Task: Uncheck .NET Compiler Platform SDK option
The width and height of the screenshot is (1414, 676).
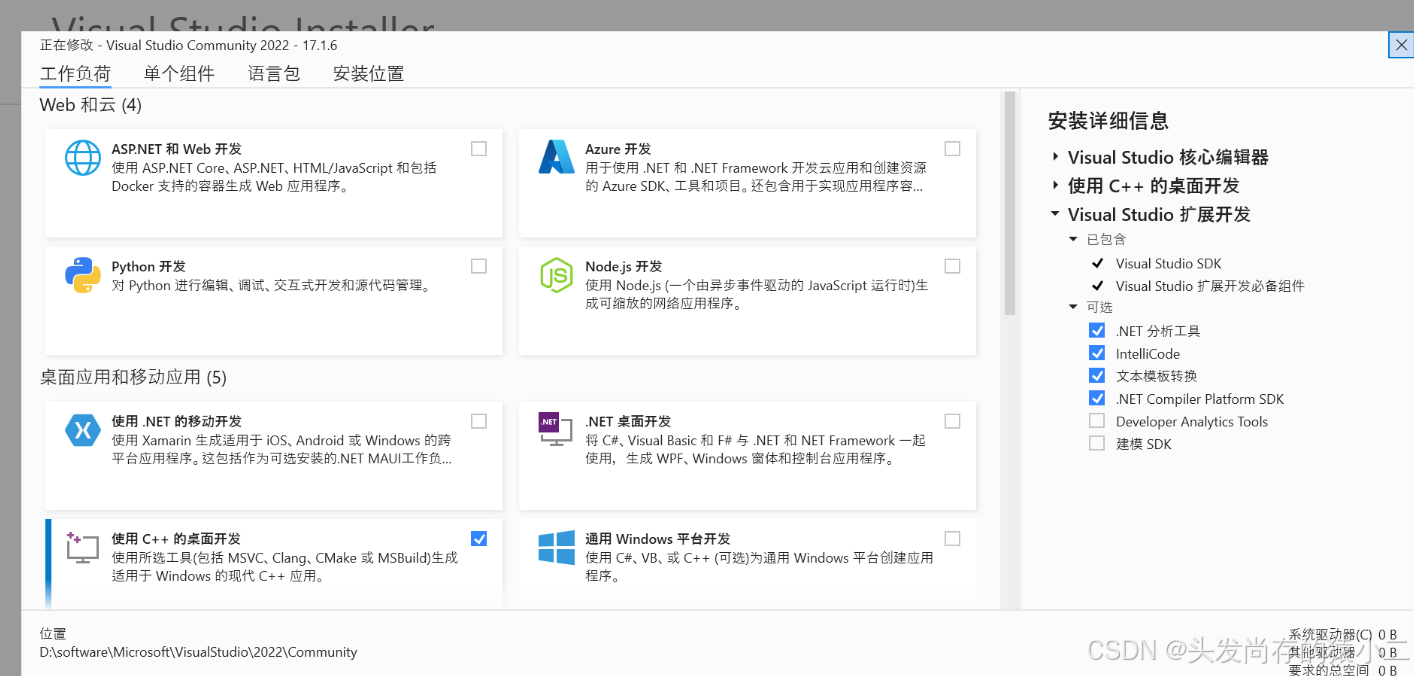Action: pyautogui.click(x=1097, y=398)
